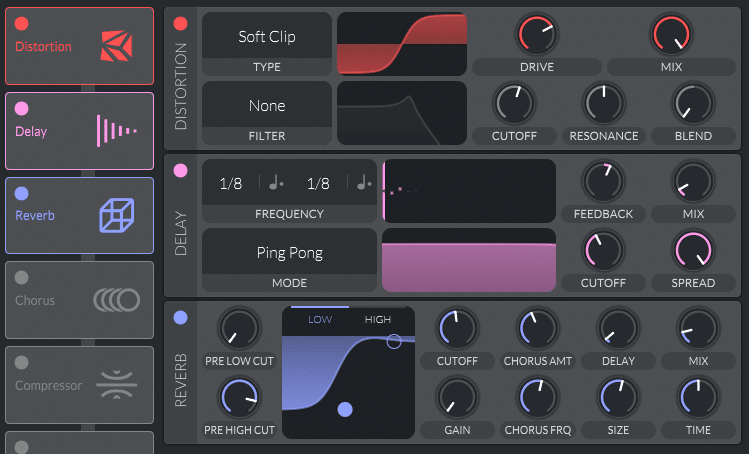
Task: Change the right 1/8 delay frequency value
Action: (318, 183)
